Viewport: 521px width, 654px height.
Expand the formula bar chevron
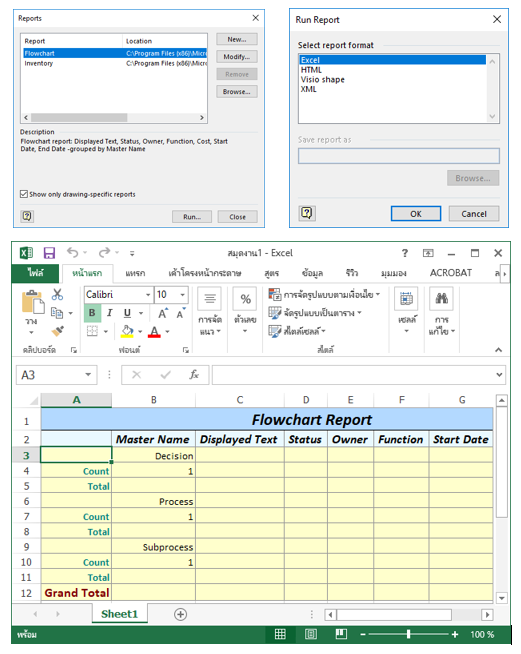coord(499,375)
